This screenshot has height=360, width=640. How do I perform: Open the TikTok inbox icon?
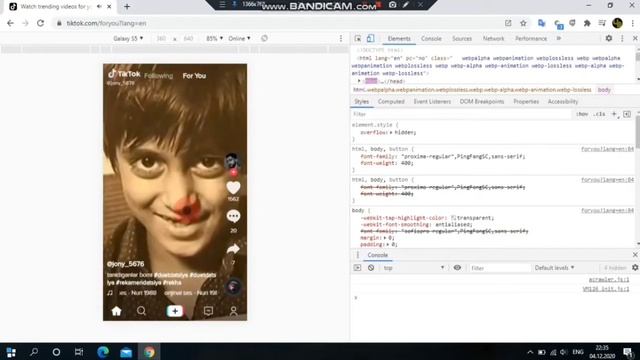coord(208,311)
